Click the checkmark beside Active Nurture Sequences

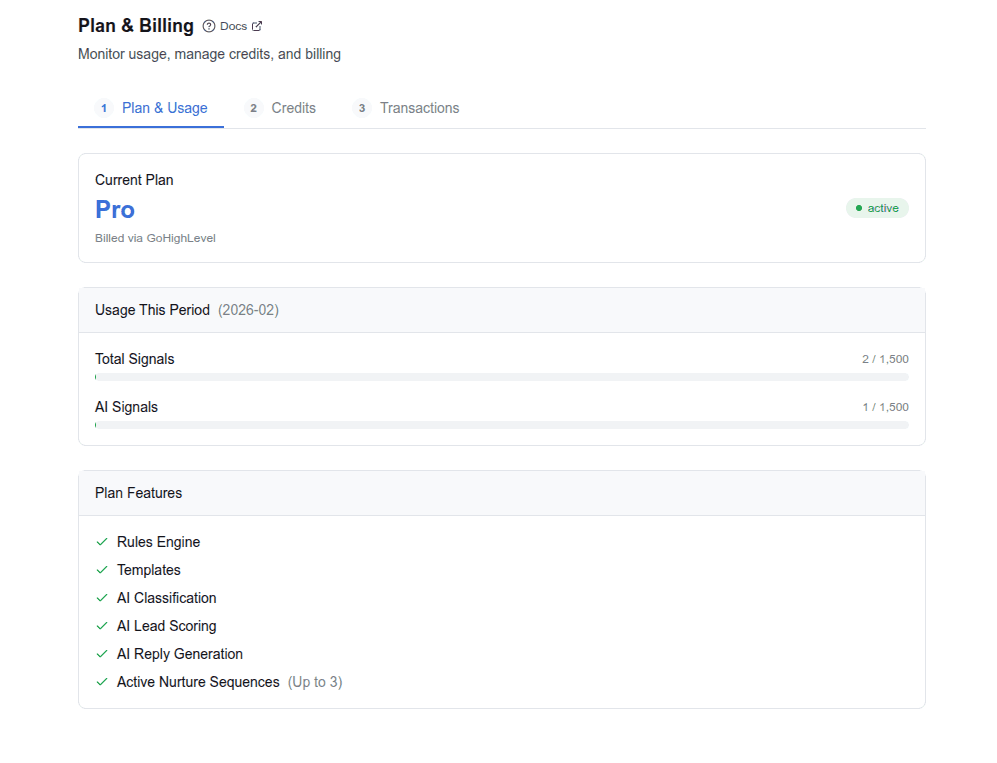pyautogui.click(x=101, y=681)
